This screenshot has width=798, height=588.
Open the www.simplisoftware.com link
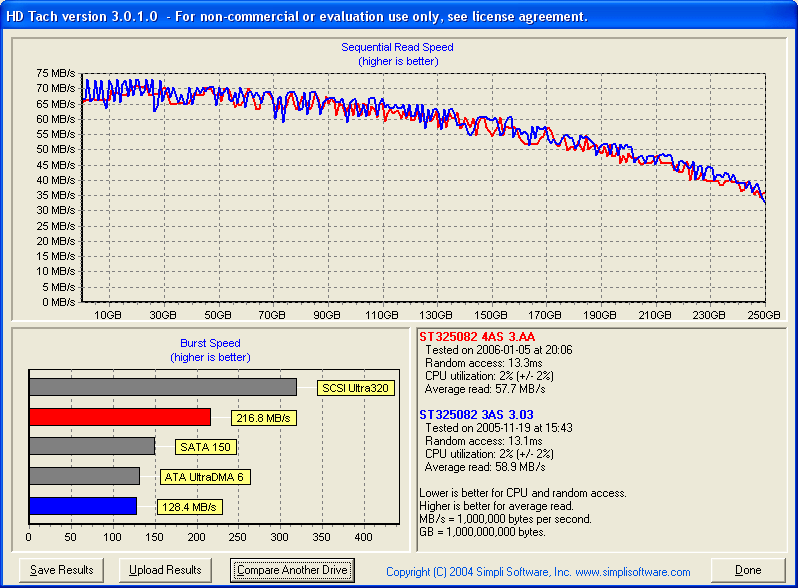point(634,572)
